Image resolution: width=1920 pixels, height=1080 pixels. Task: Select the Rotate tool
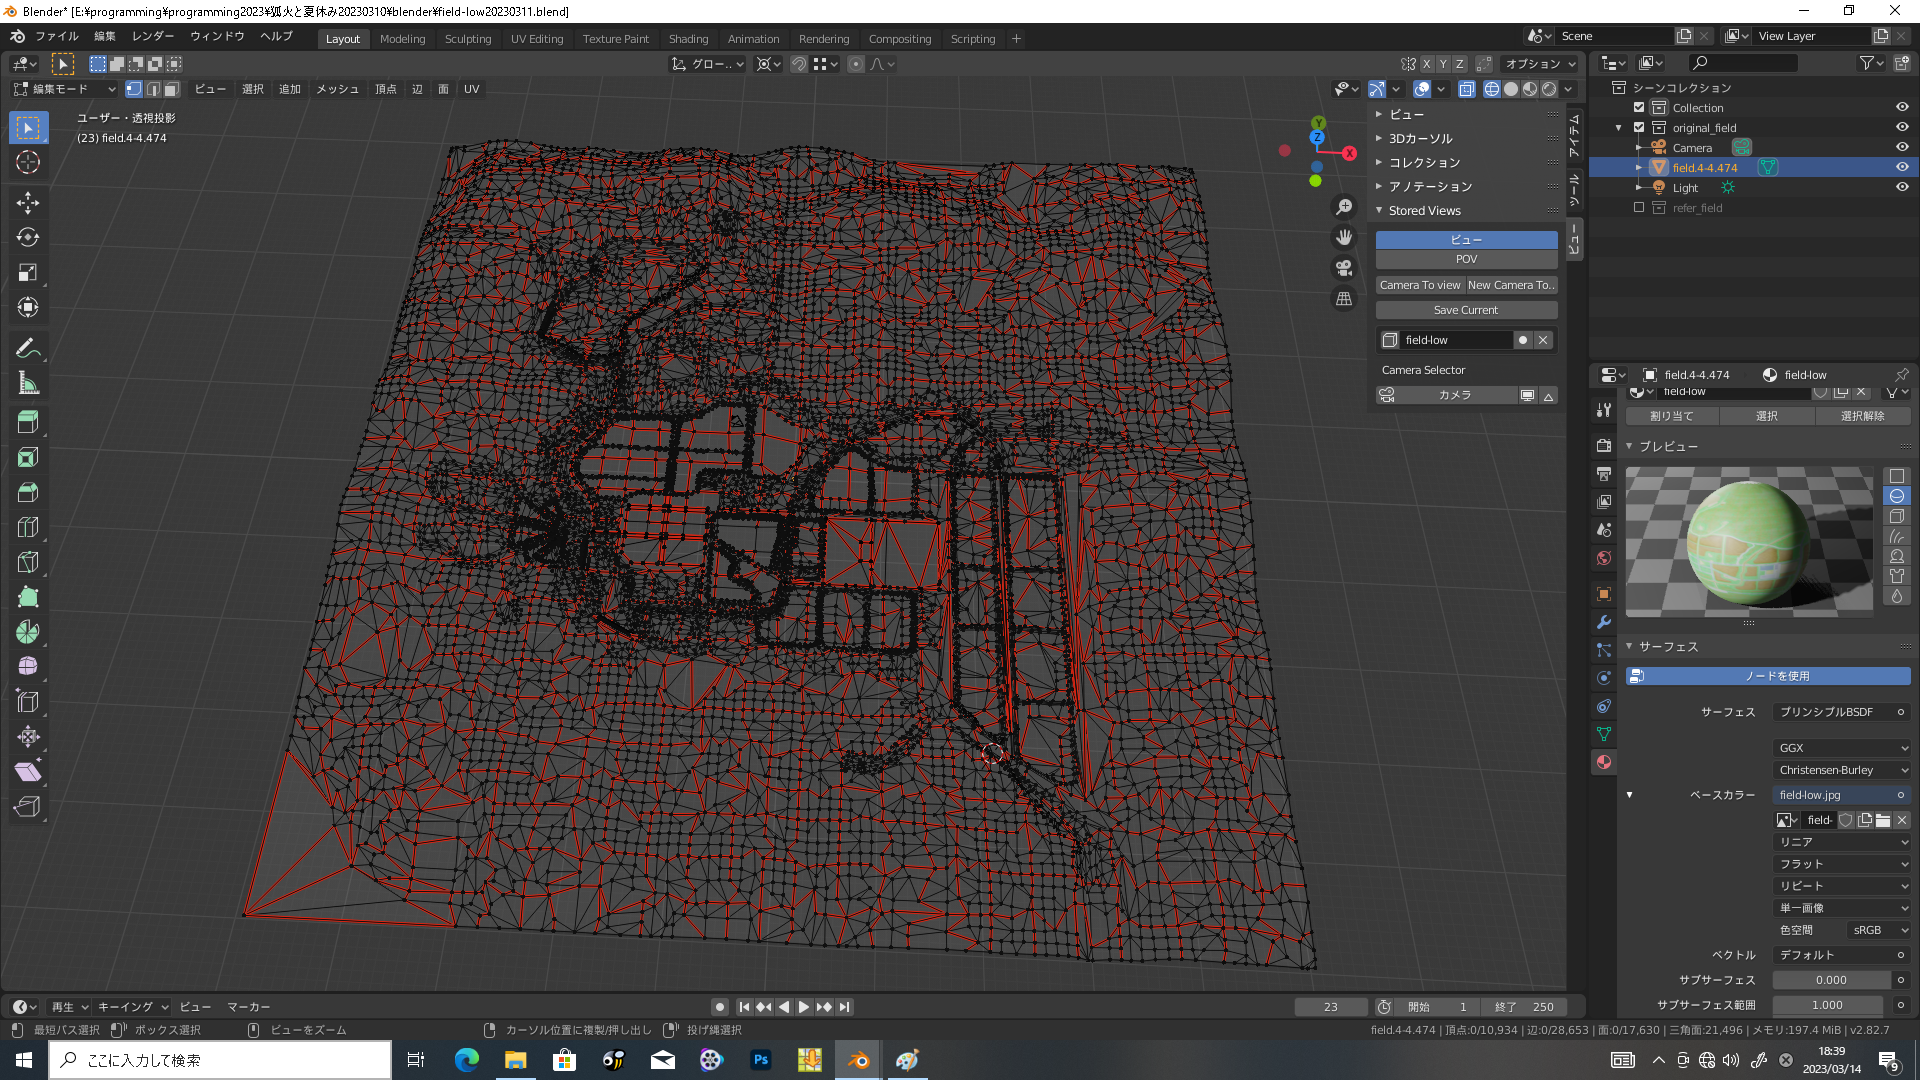click(x=28, y=238)
